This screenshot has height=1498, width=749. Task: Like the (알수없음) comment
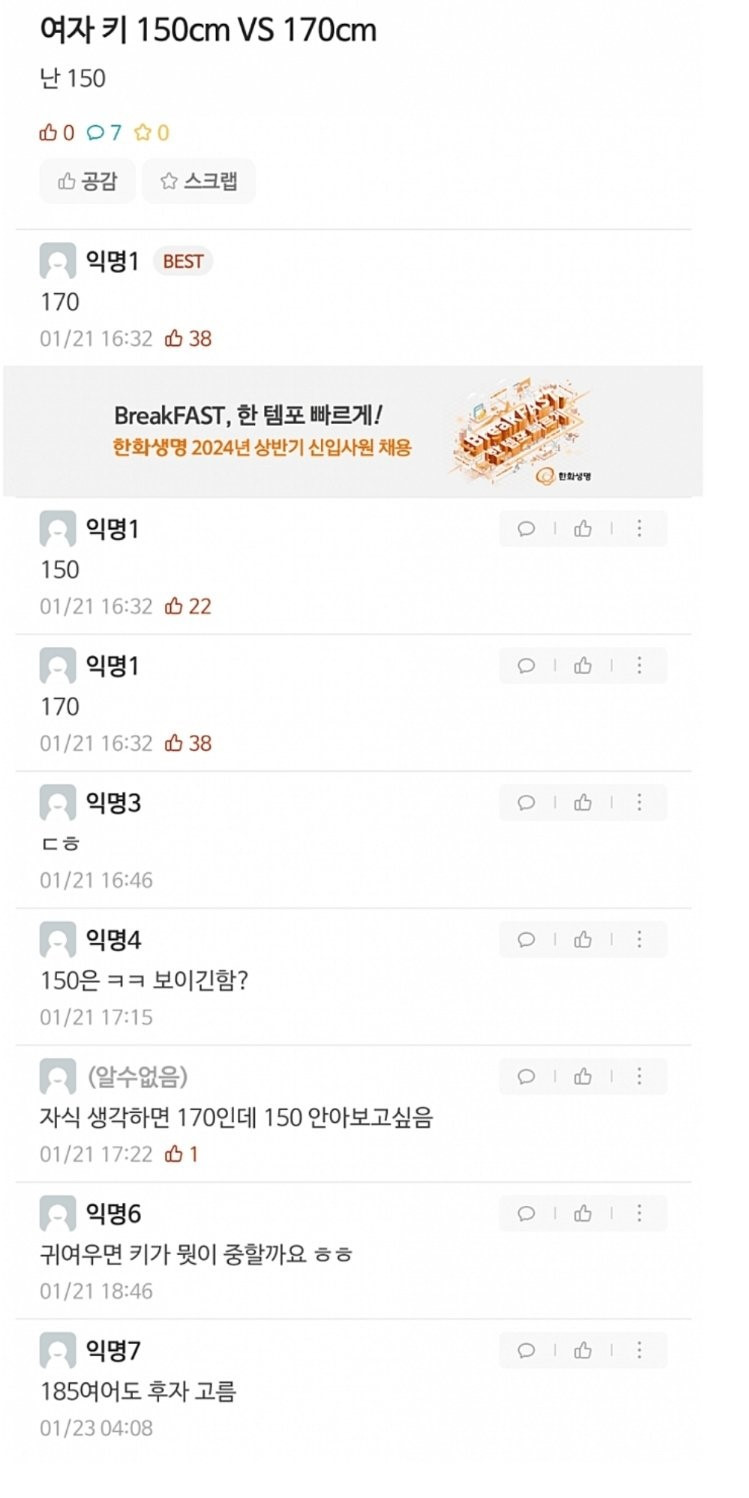[x=583, y=1077]
